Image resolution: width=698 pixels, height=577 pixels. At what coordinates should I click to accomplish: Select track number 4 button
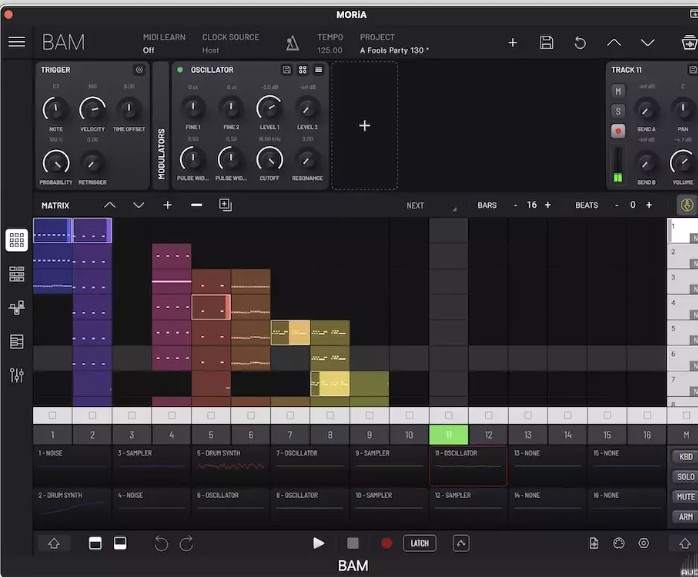(x=171, y=435)
